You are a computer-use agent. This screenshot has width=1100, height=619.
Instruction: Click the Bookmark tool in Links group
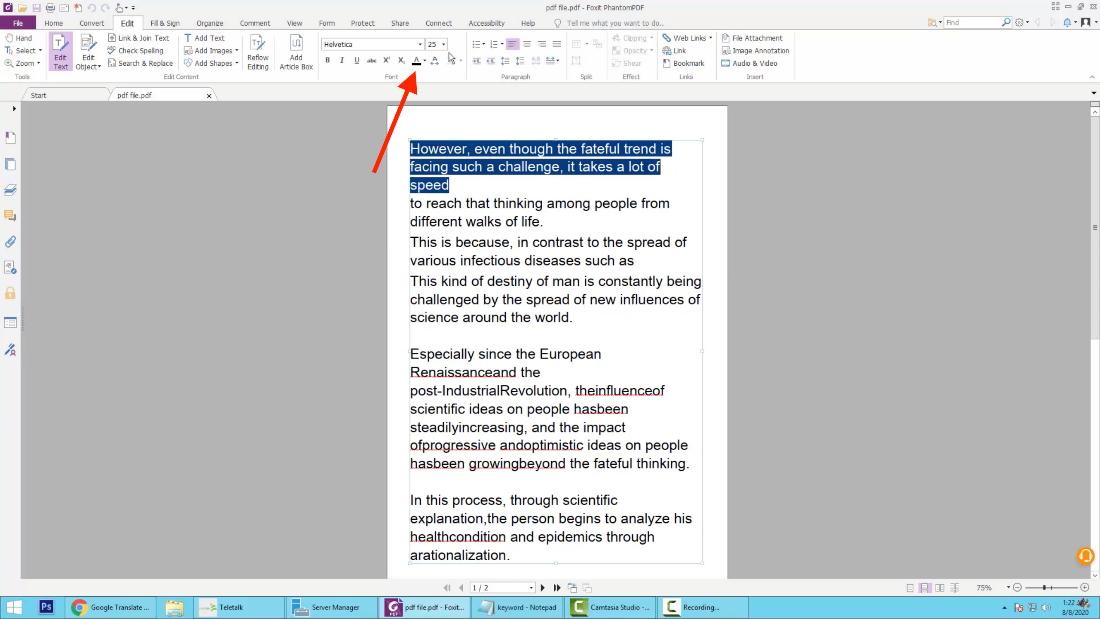coord(686,63)
